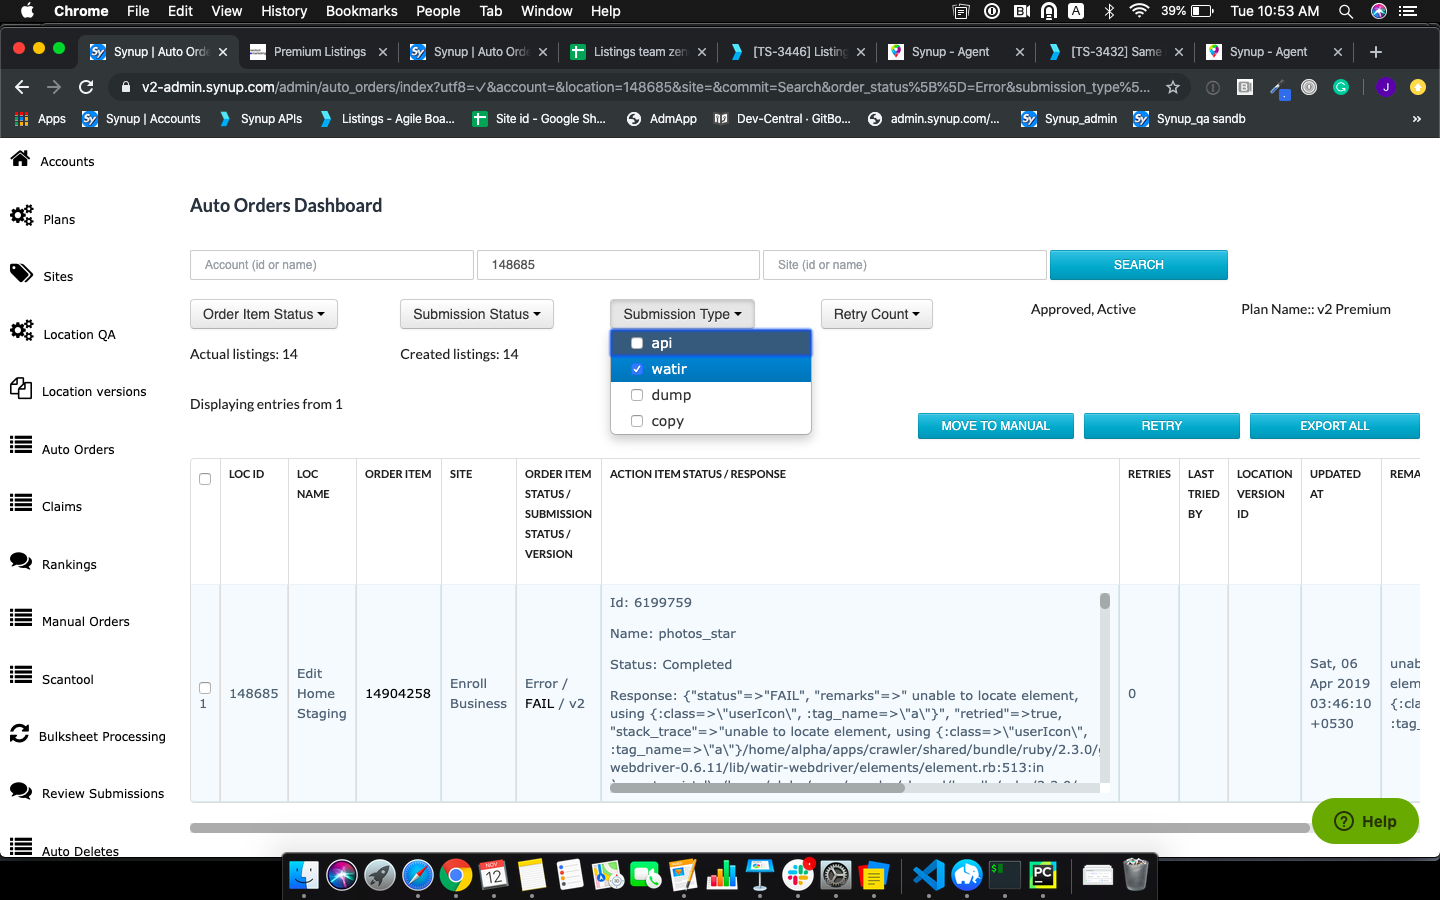Bookmark this page with the star icon
Viewport: 1440px width, 900px height.
click(1173, 87)
